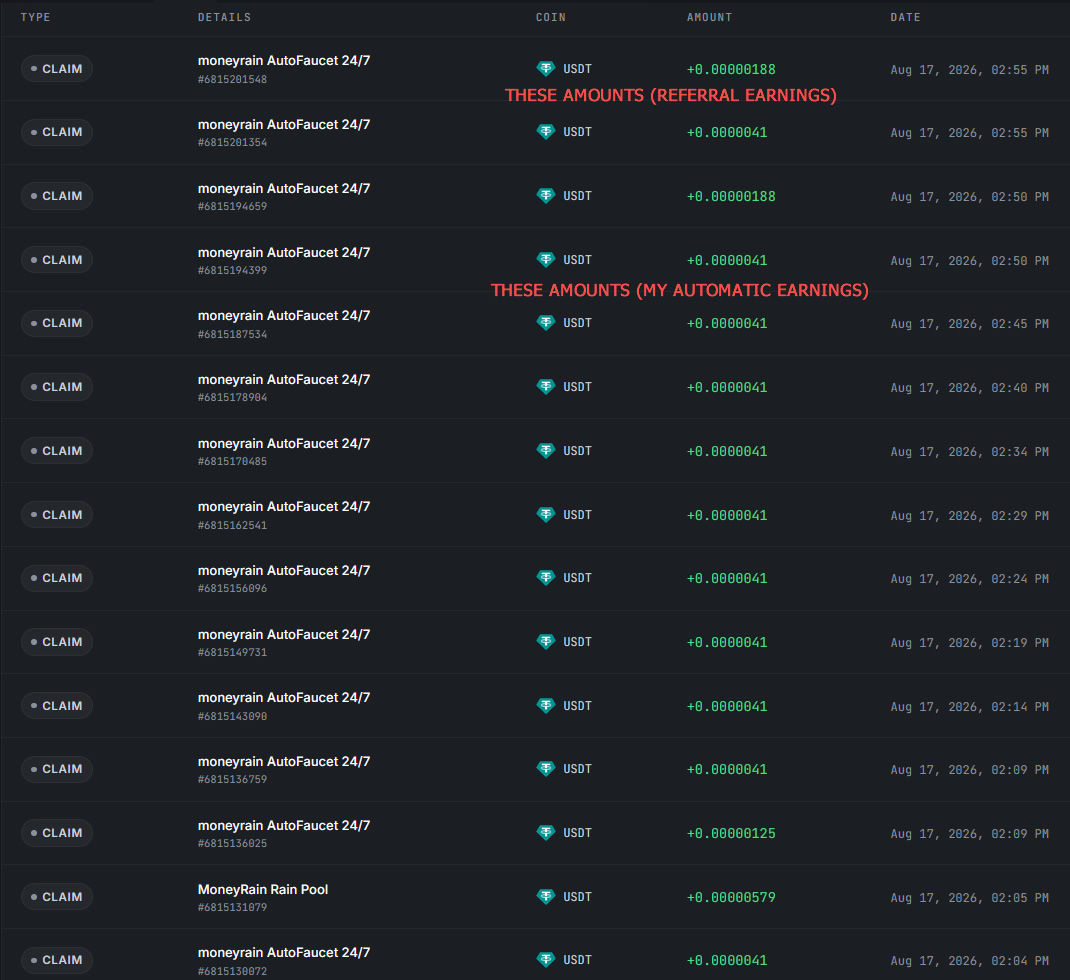The image size is (1070, 980).
Task: Click transaction ID #6815149731
Action: coord(232,652)
